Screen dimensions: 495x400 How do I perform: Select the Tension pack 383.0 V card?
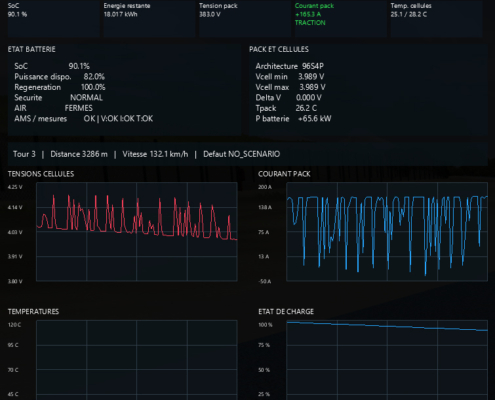click(x=245, y=18)
